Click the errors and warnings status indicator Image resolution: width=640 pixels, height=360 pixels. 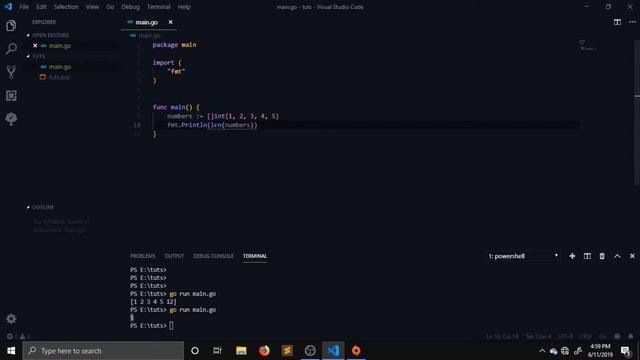coord(18,336)
